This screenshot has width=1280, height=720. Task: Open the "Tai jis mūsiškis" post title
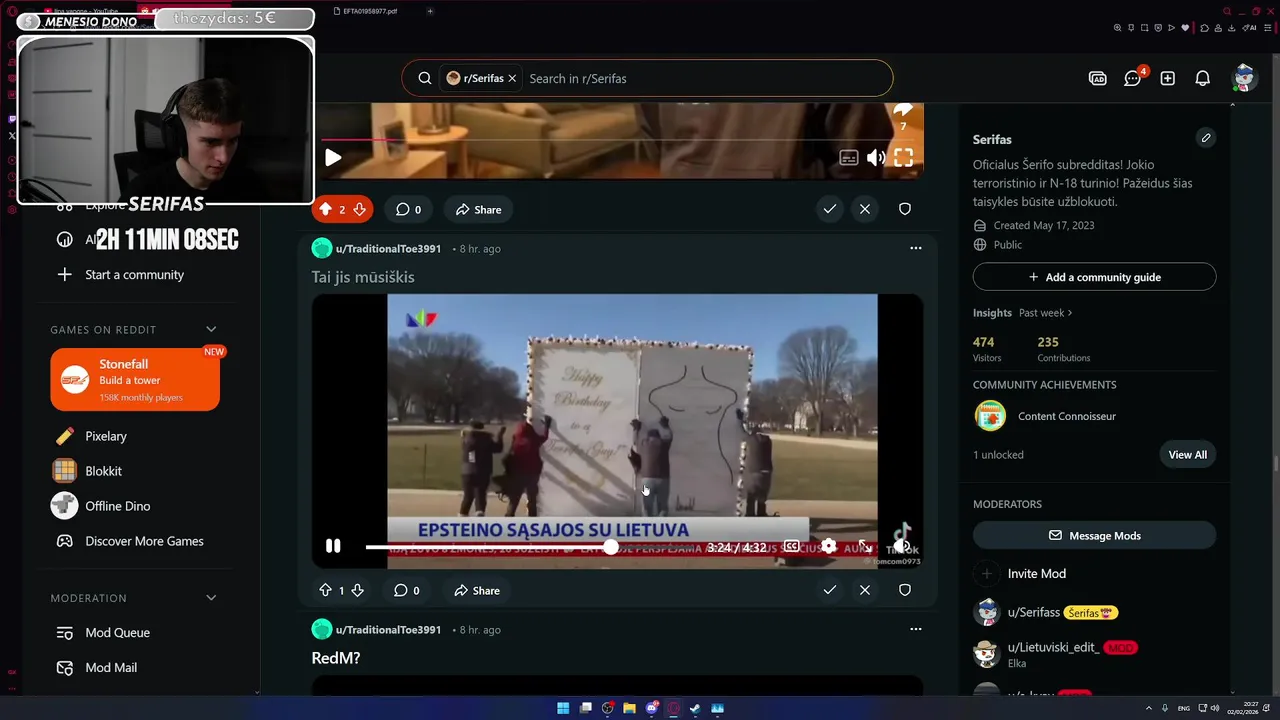point(363,277)
